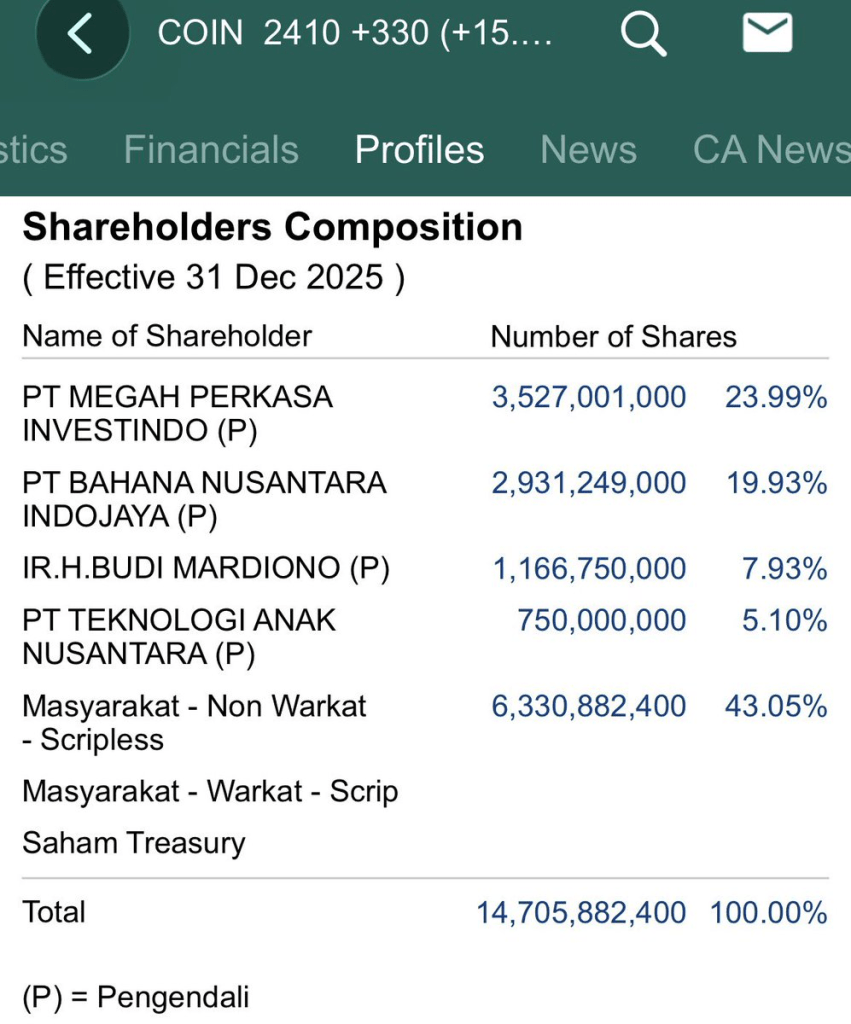Select the Saham Treasury row
This screenshot has height=1024, width=851.
[x=133, y=842]
